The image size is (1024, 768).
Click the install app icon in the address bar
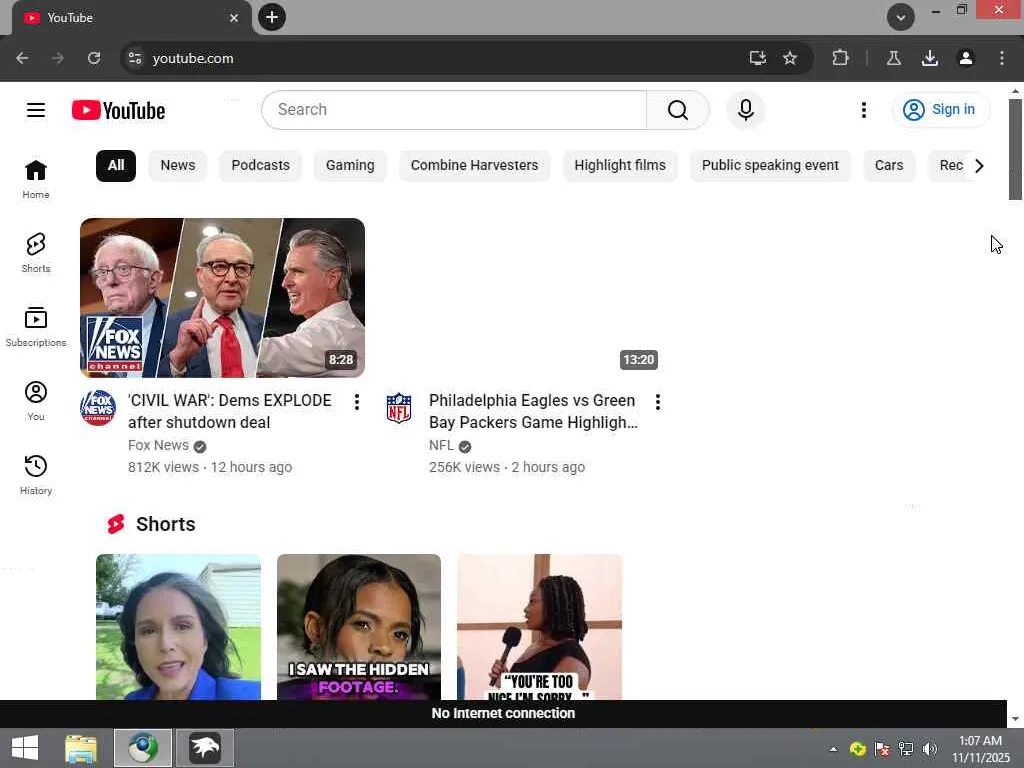(x=758, y=58)
